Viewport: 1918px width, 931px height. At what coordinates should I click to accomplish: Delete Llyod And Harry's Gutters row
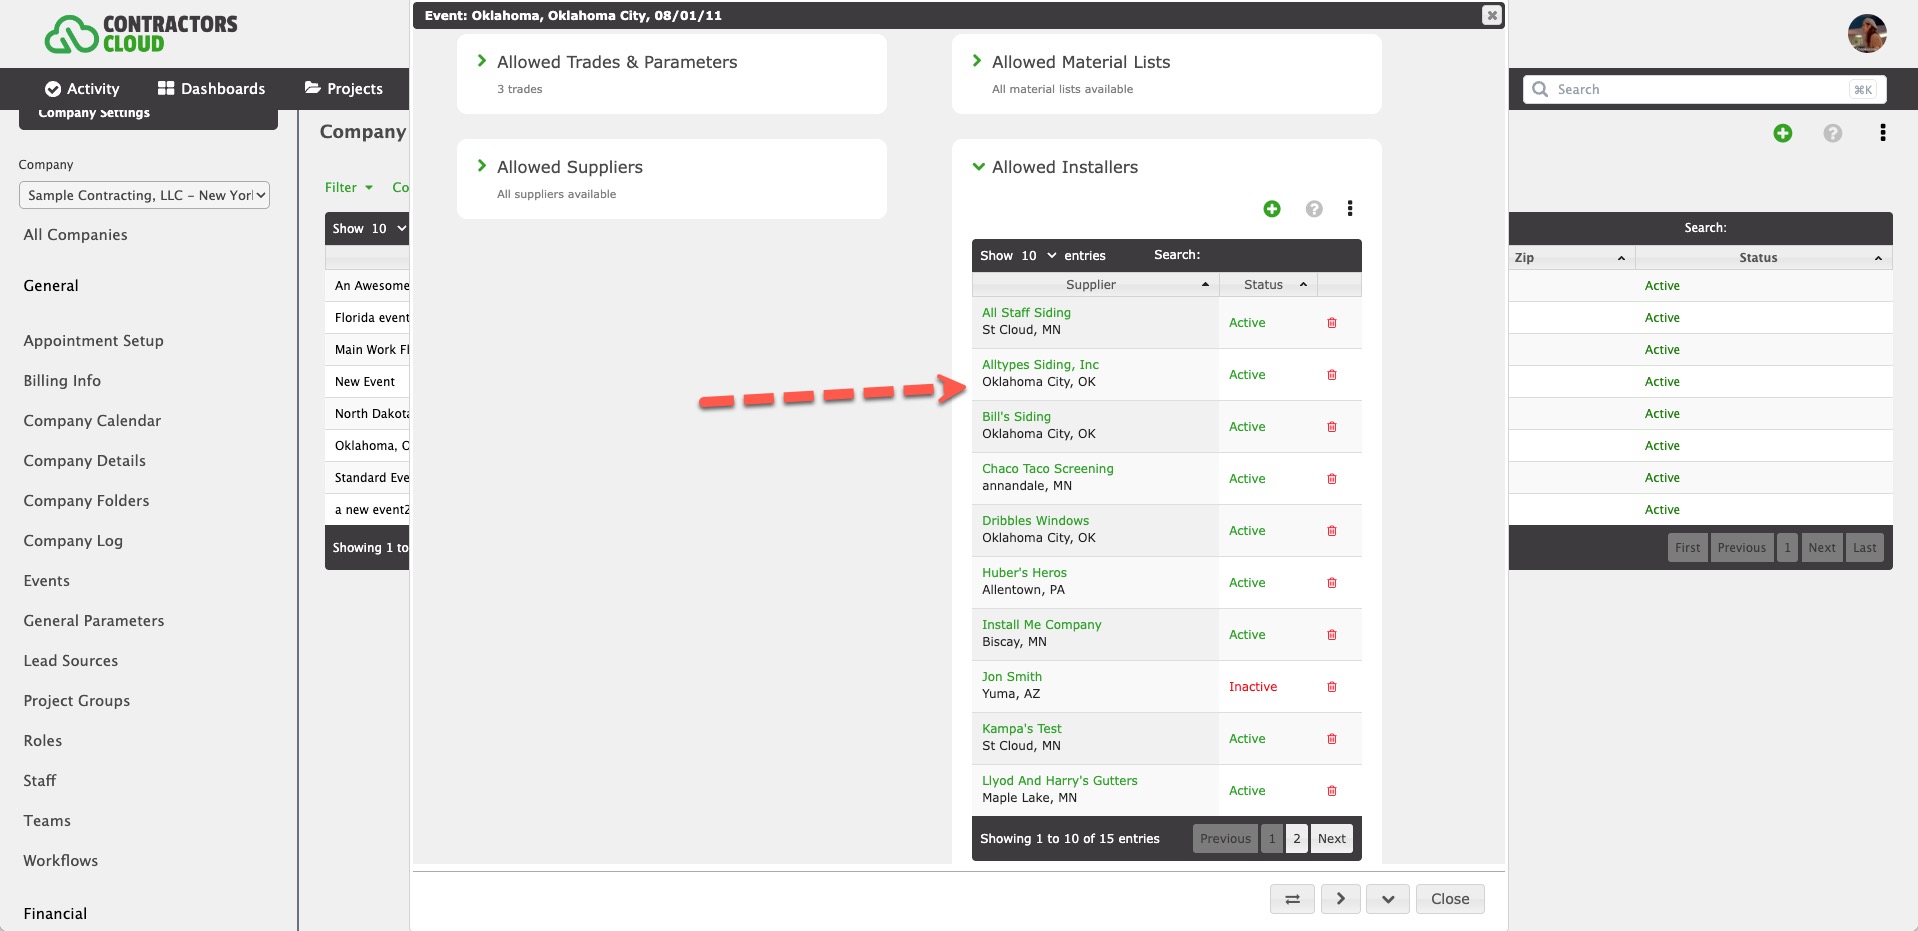[x=1332, y=791]
